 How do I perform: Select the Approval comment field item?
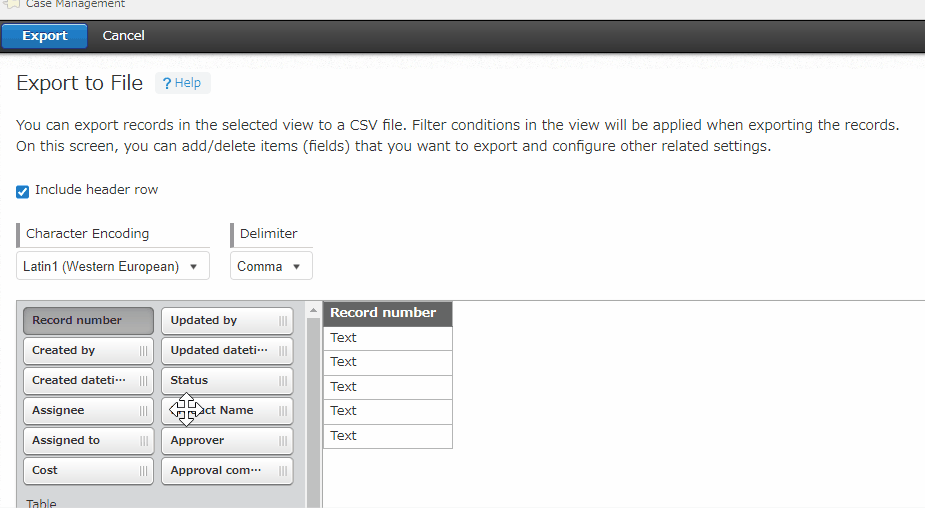point(218,471)
